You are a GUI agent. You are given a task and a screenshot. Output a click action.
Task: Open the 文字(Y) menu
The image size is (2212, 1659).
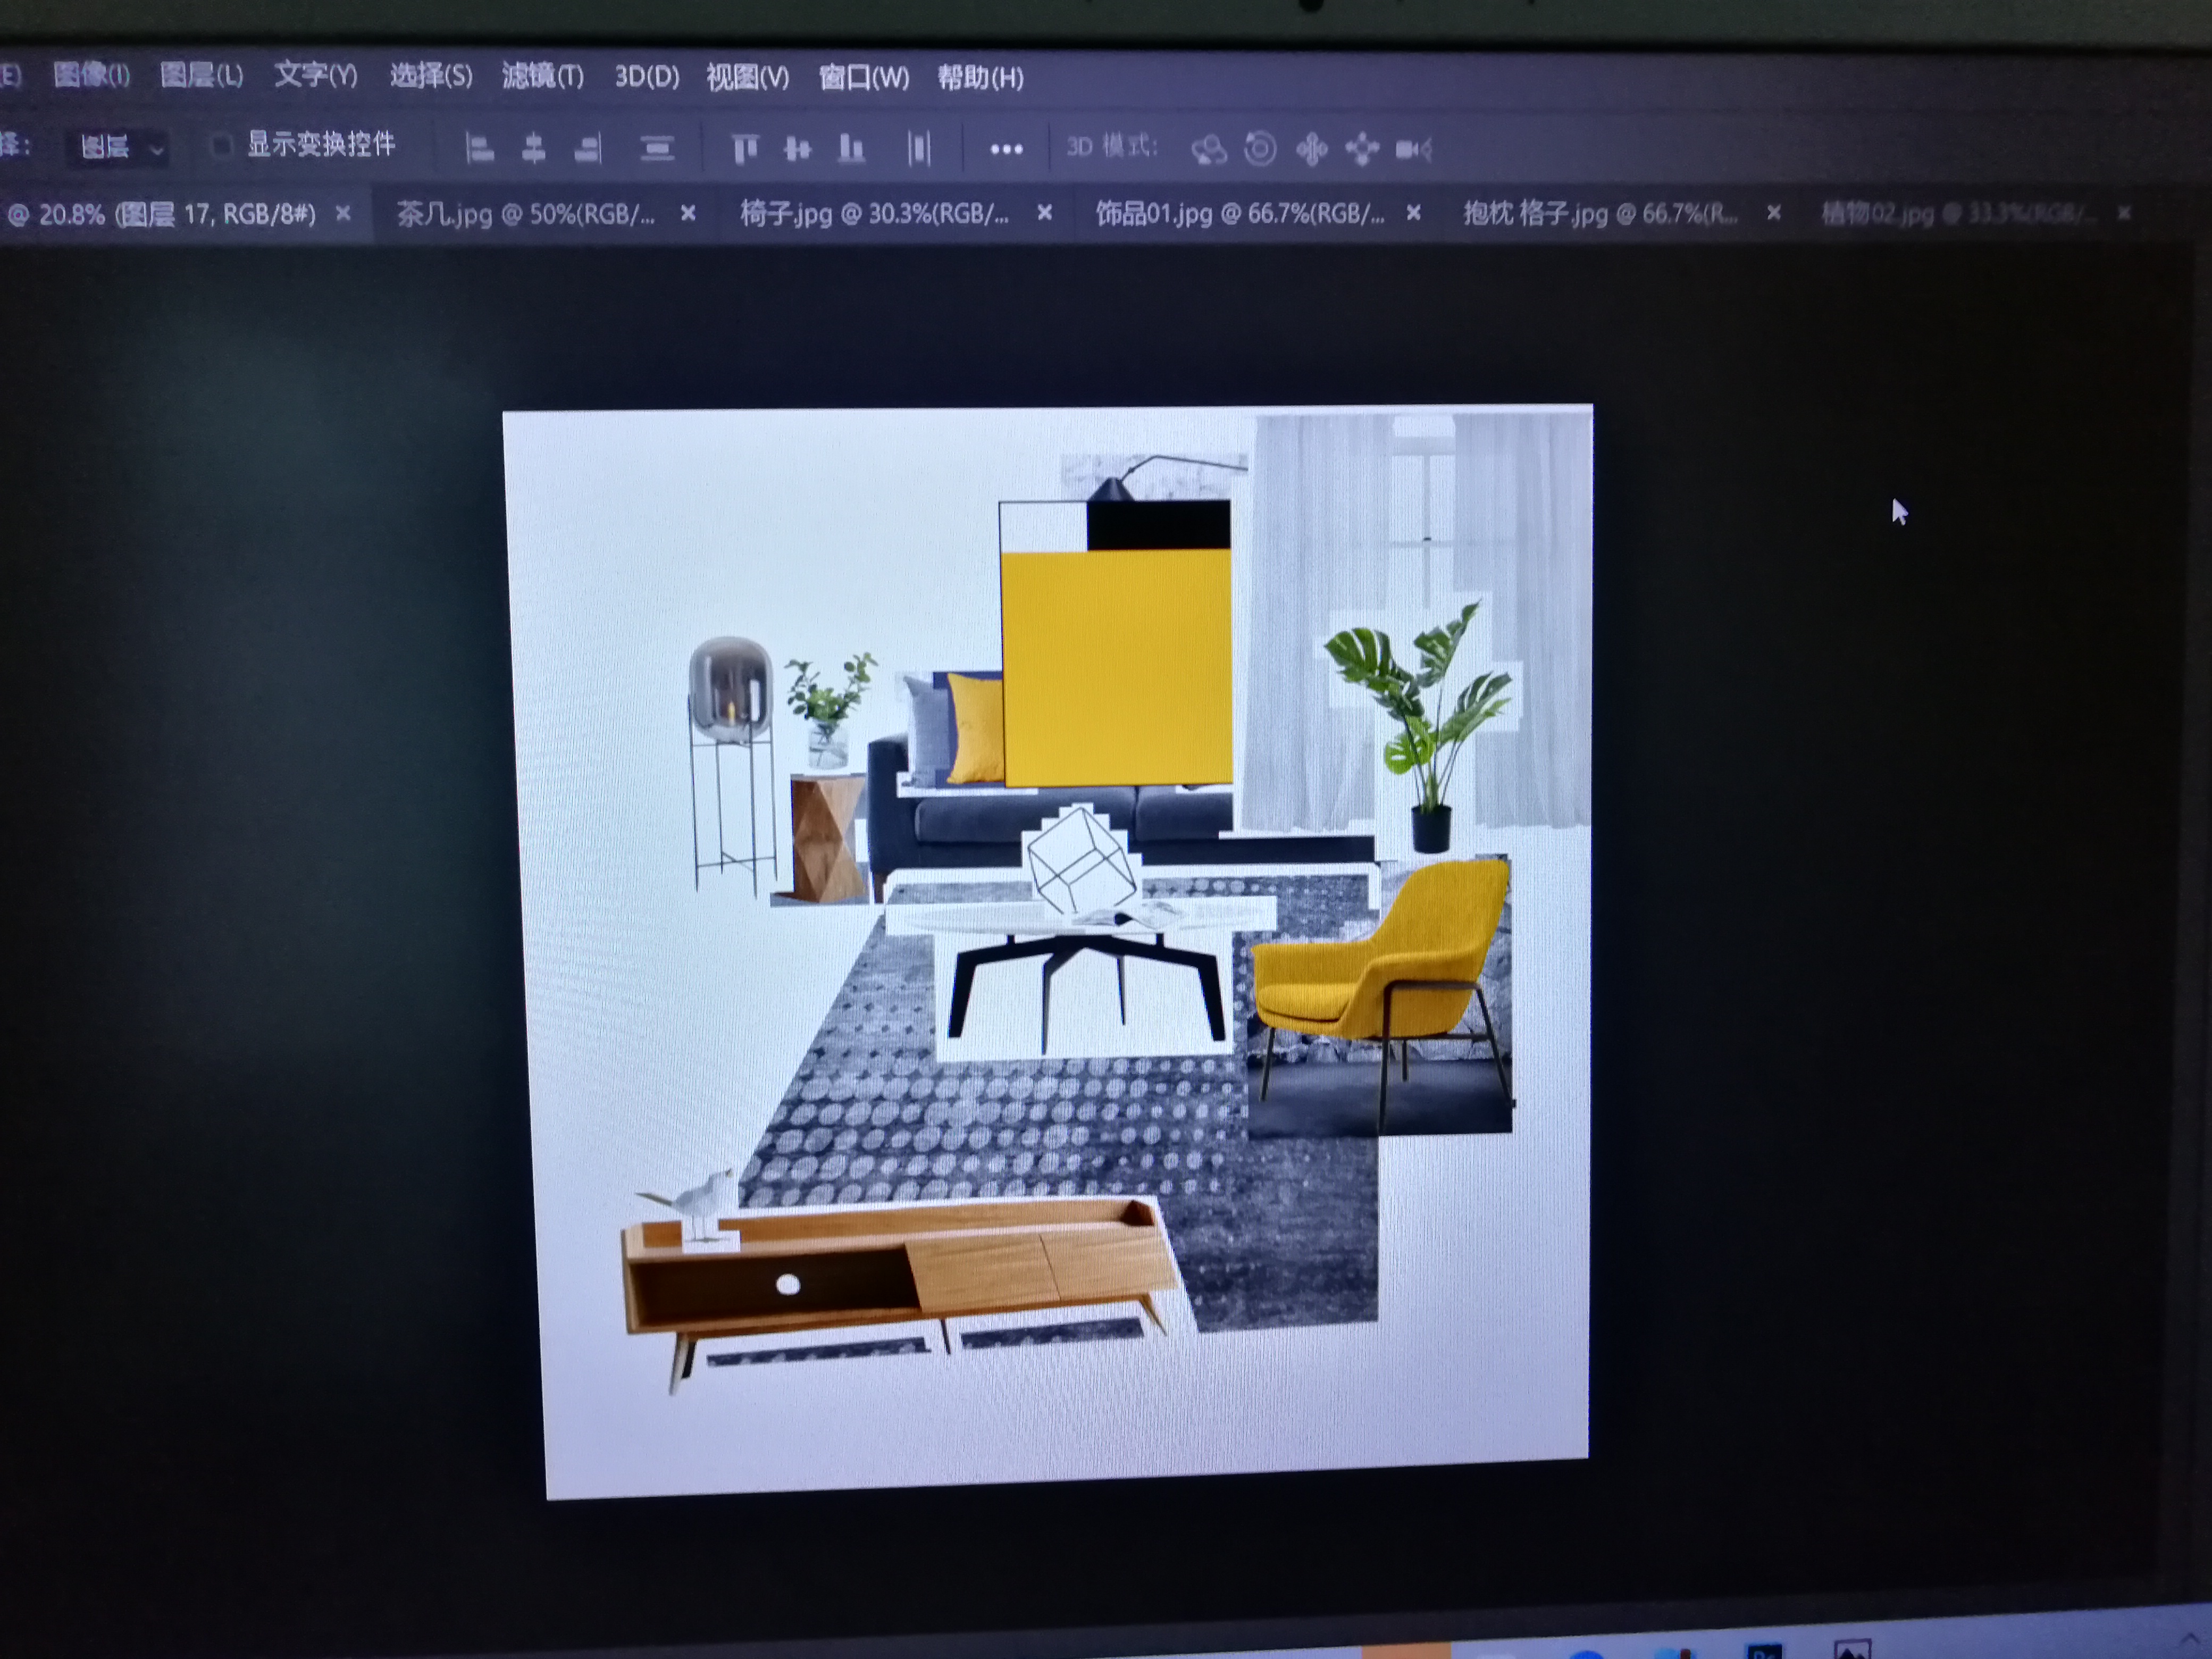(x=315, y=75)
